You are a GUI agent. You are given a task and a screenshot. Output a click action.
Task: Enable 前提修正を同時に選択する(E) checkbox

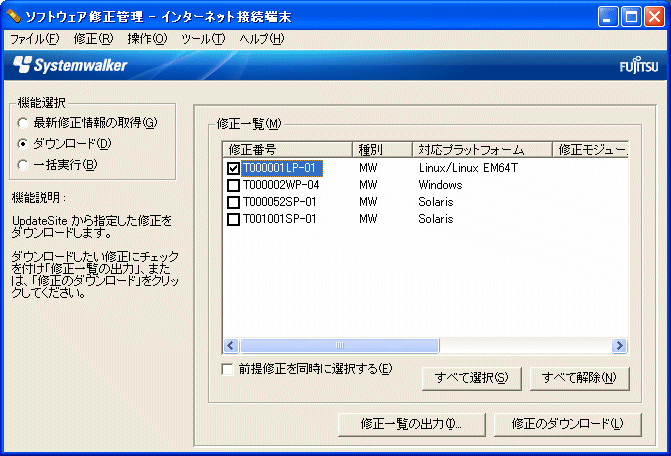click(227, 369)
